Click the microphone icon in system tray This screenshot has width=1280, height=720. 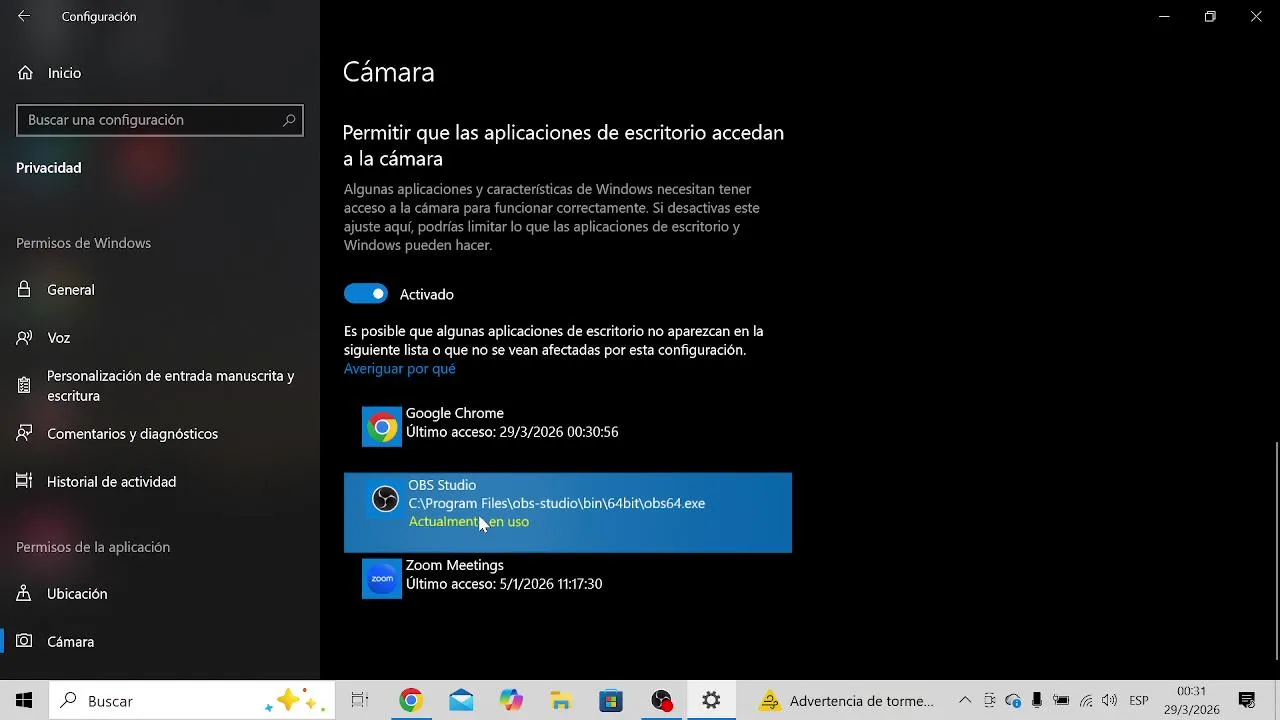tap(1037, 701)
